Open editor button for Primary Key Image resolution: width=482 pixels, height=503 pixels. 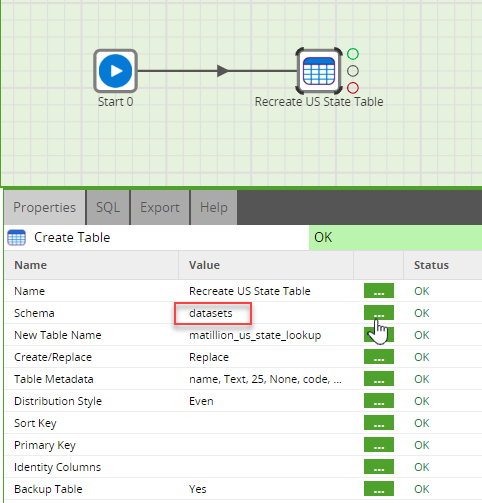[379, 445]
